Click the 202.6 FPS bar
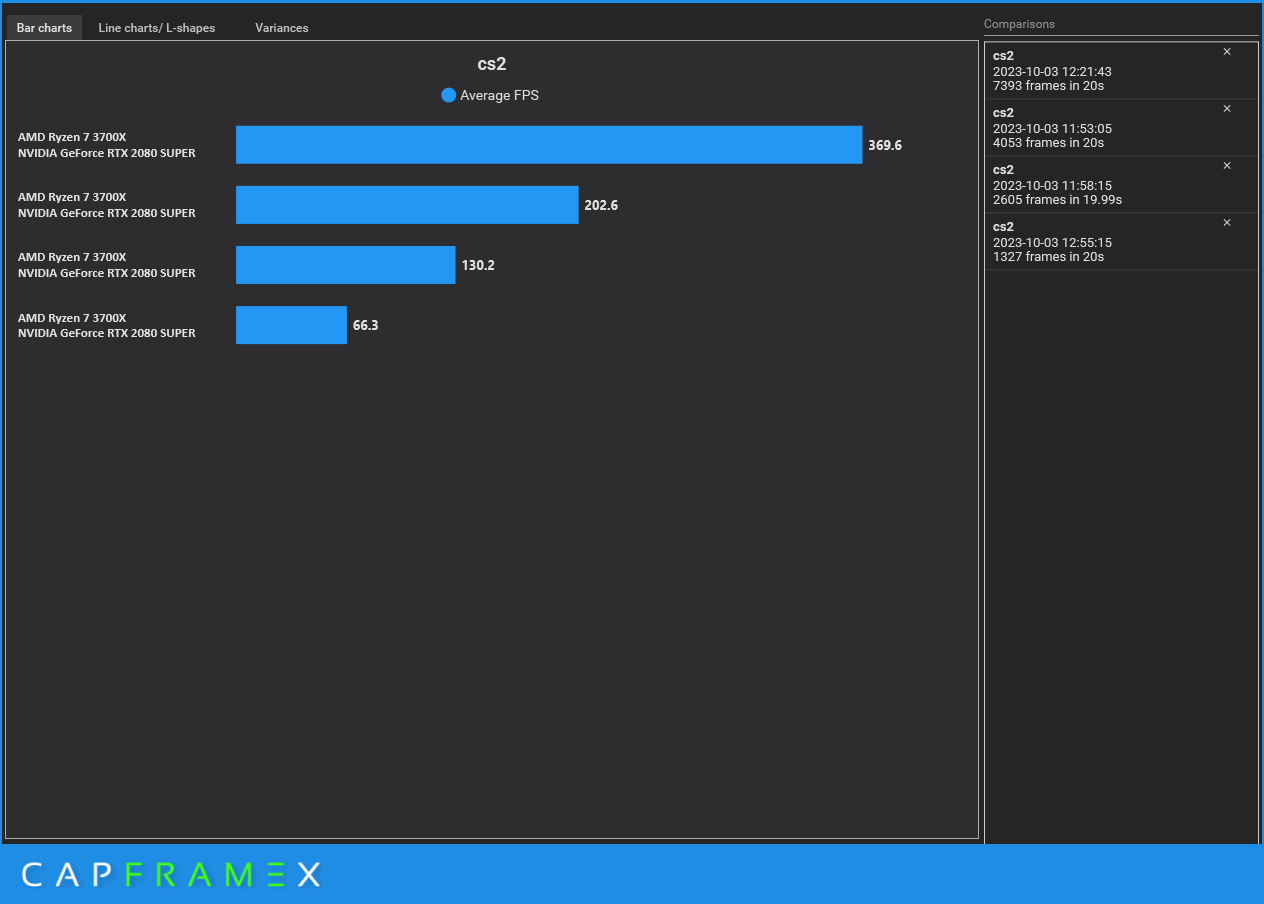This screenshot has width=1264, height=904. pos(407,205)
